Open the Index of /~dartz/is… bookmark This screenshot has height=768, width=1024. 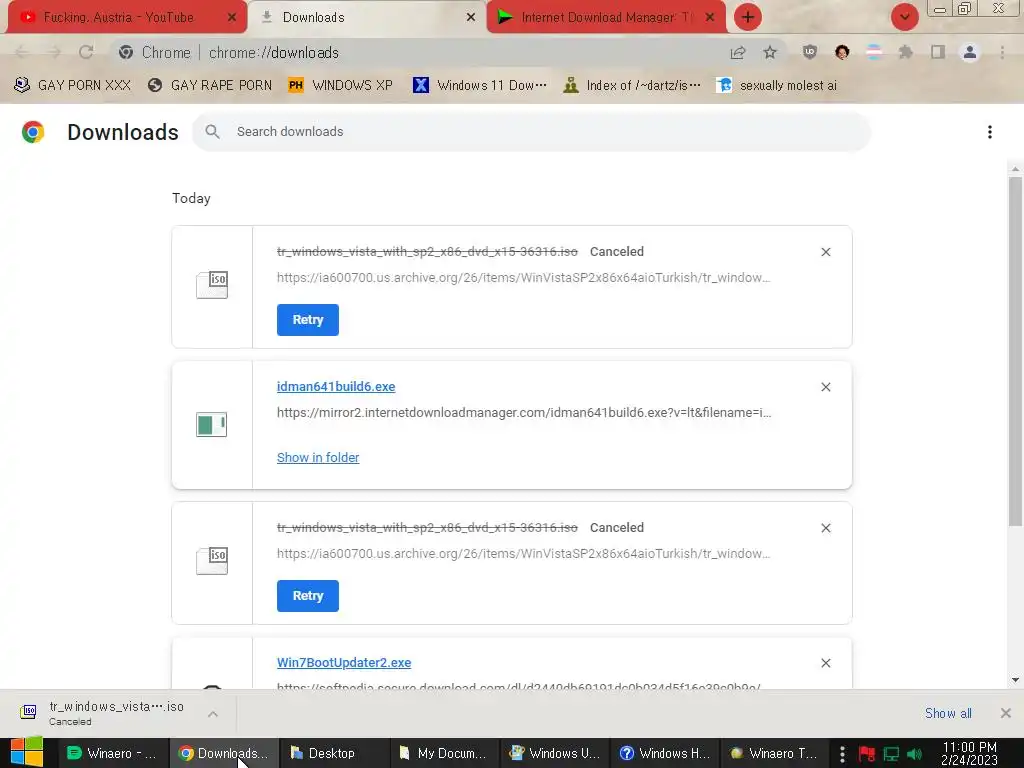click(x=632, y=86)
